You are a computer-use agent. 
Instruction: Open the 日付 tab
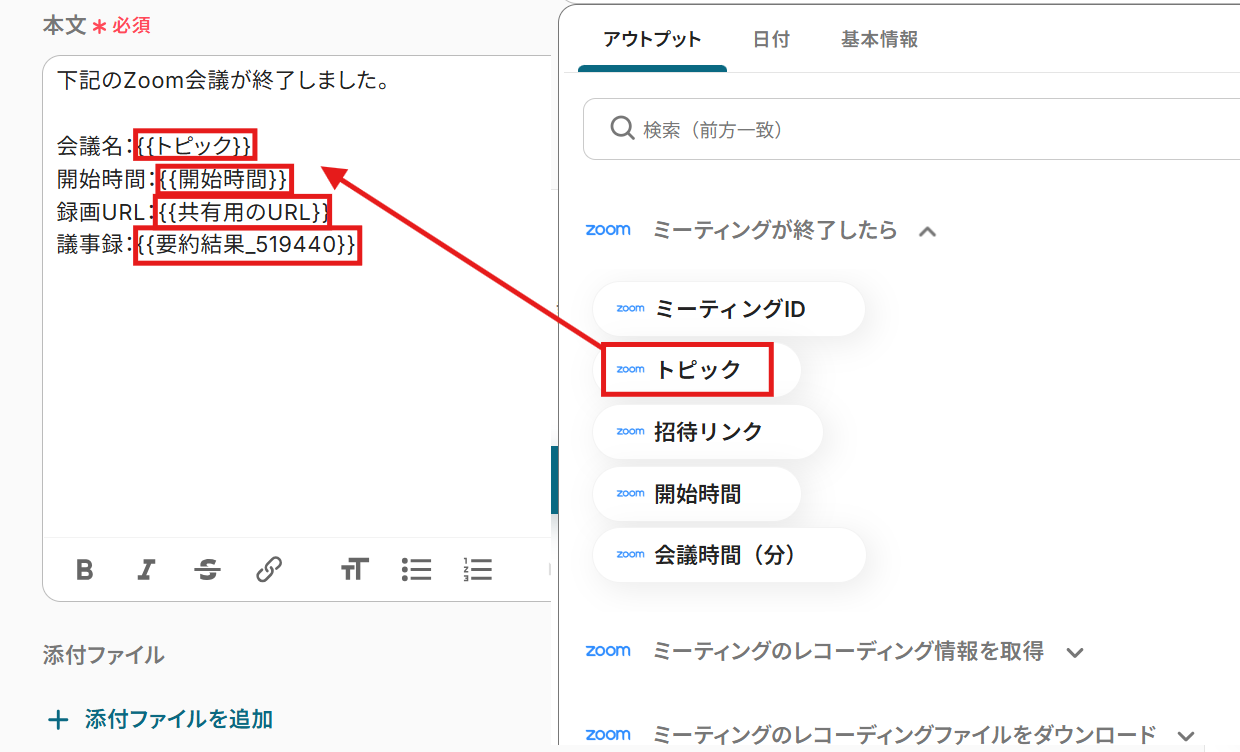click(x=771, y=40)
